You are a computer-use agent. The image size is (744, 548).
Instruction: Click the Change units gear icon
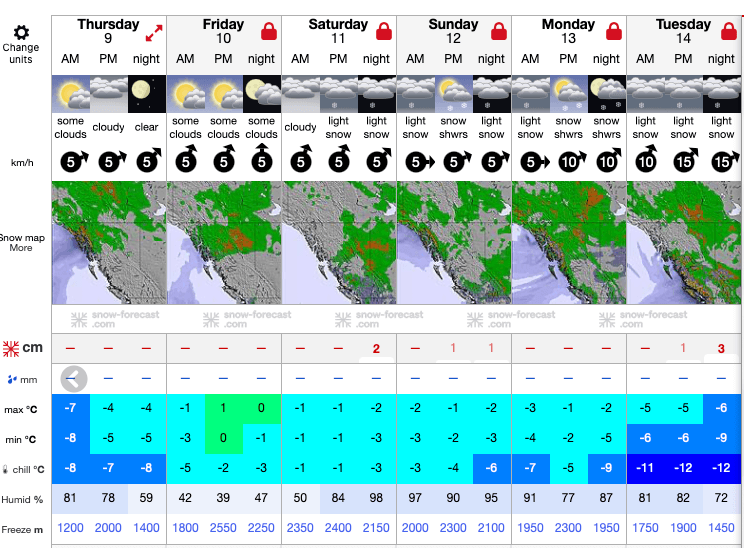[21, 33]
